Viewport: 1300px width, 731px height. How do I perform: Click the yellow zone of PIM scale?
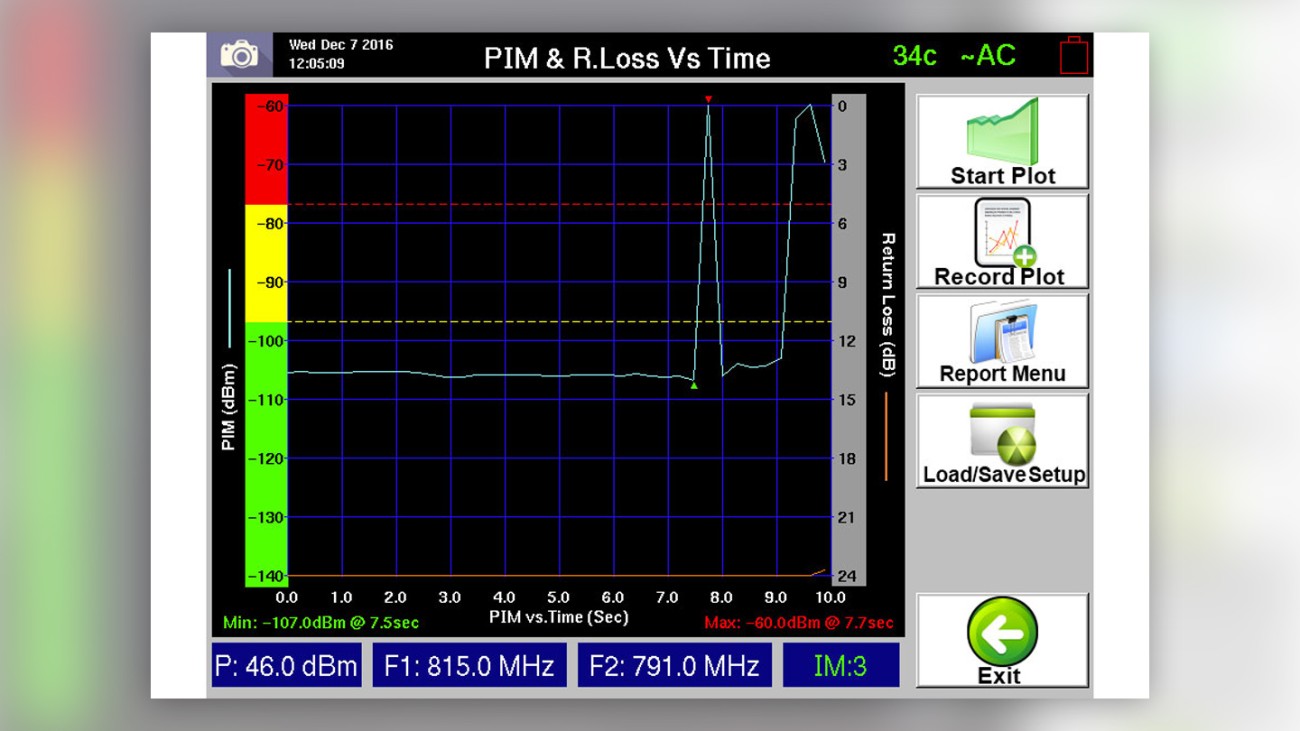(x=266, y=263)
